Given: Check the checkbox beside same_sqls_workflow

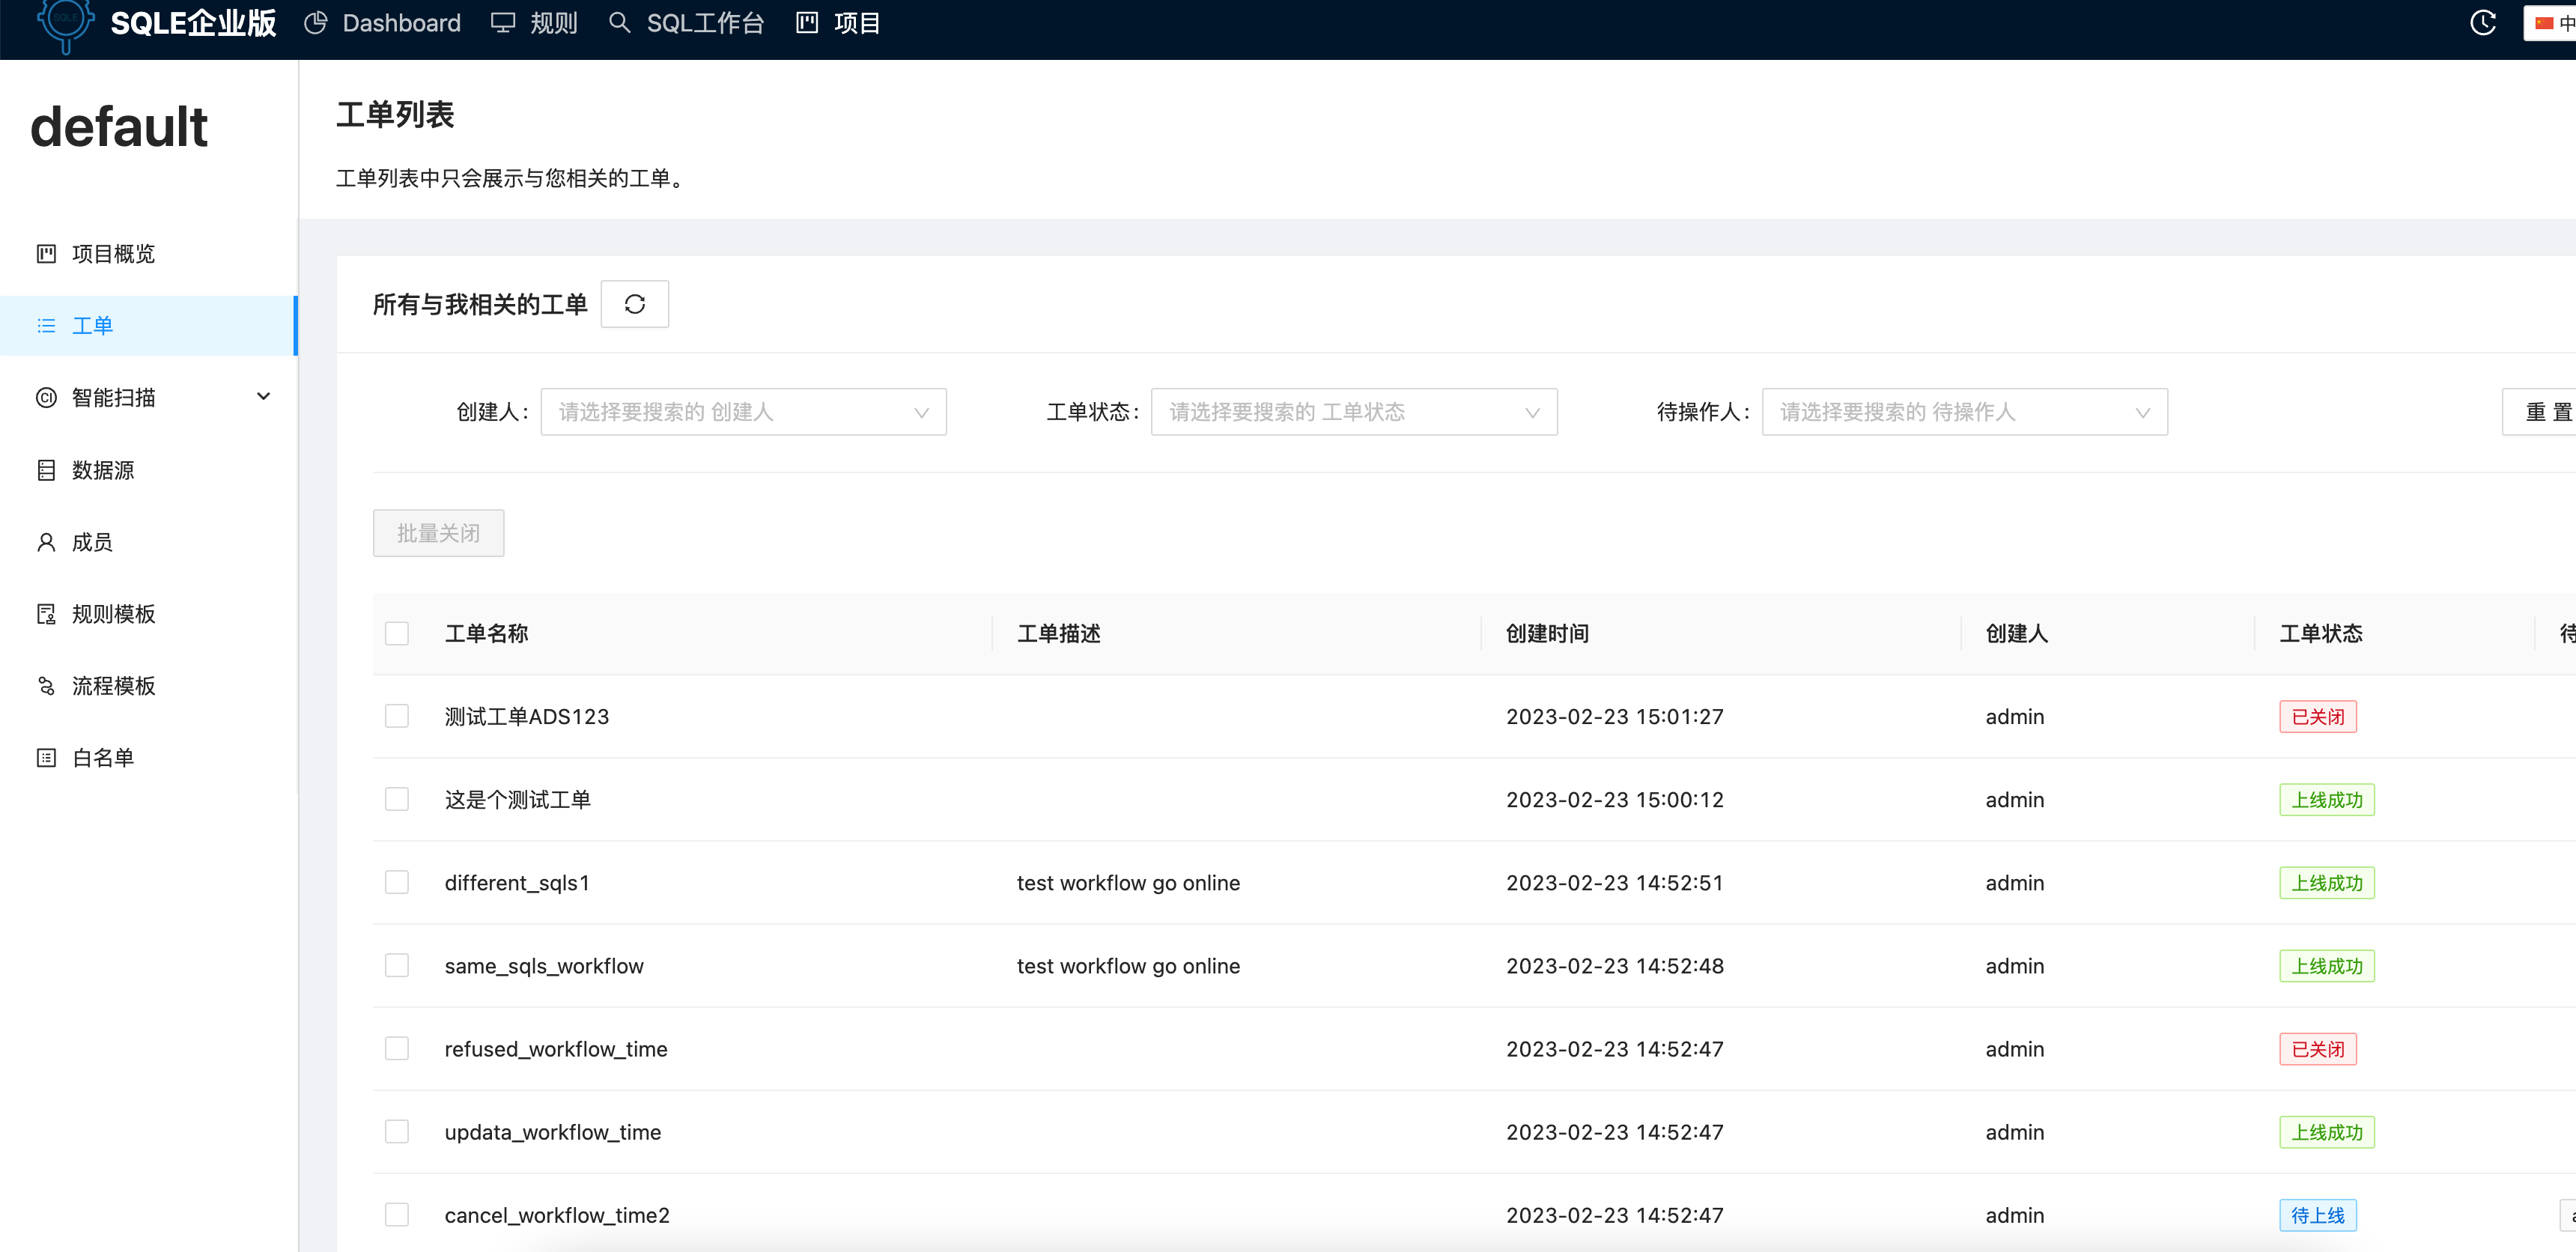Looking at the screenshot, I should [x=397, y=964].
